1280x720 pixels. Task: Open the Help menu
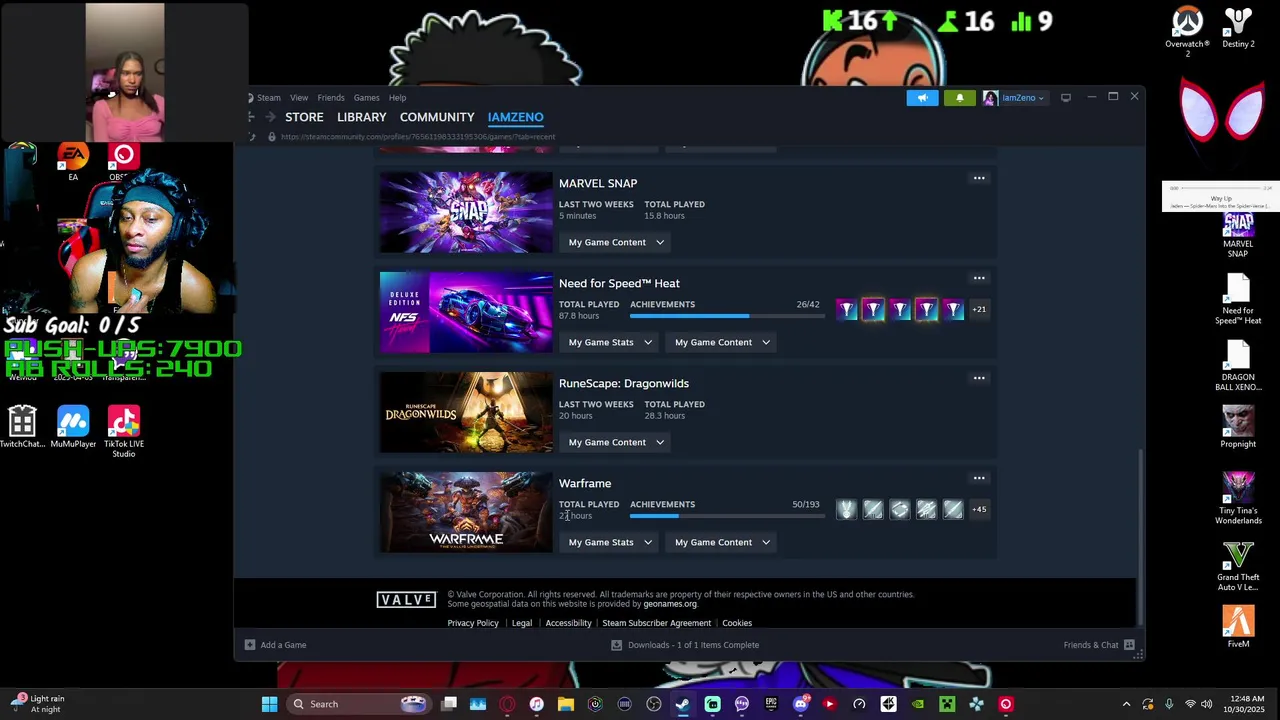[397, 97]
